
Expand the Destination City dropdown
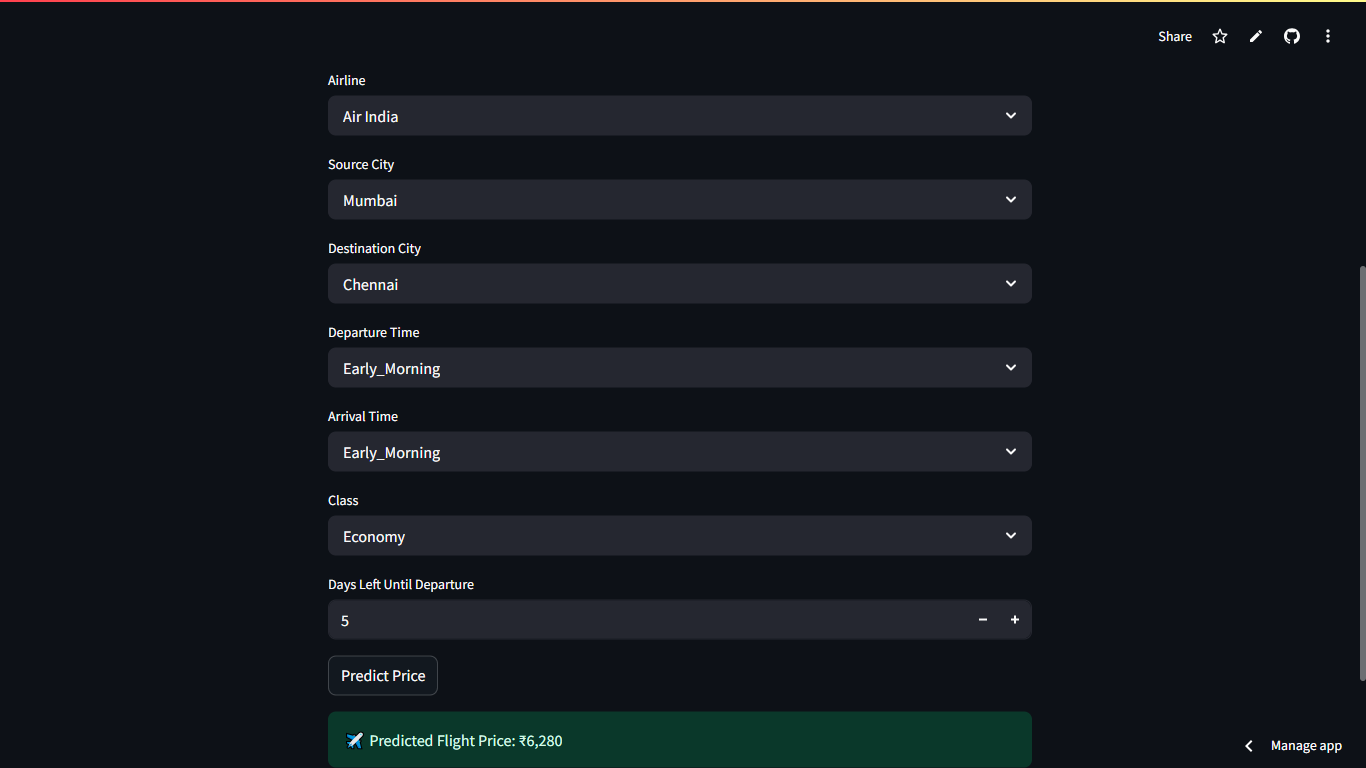[679, 284]
